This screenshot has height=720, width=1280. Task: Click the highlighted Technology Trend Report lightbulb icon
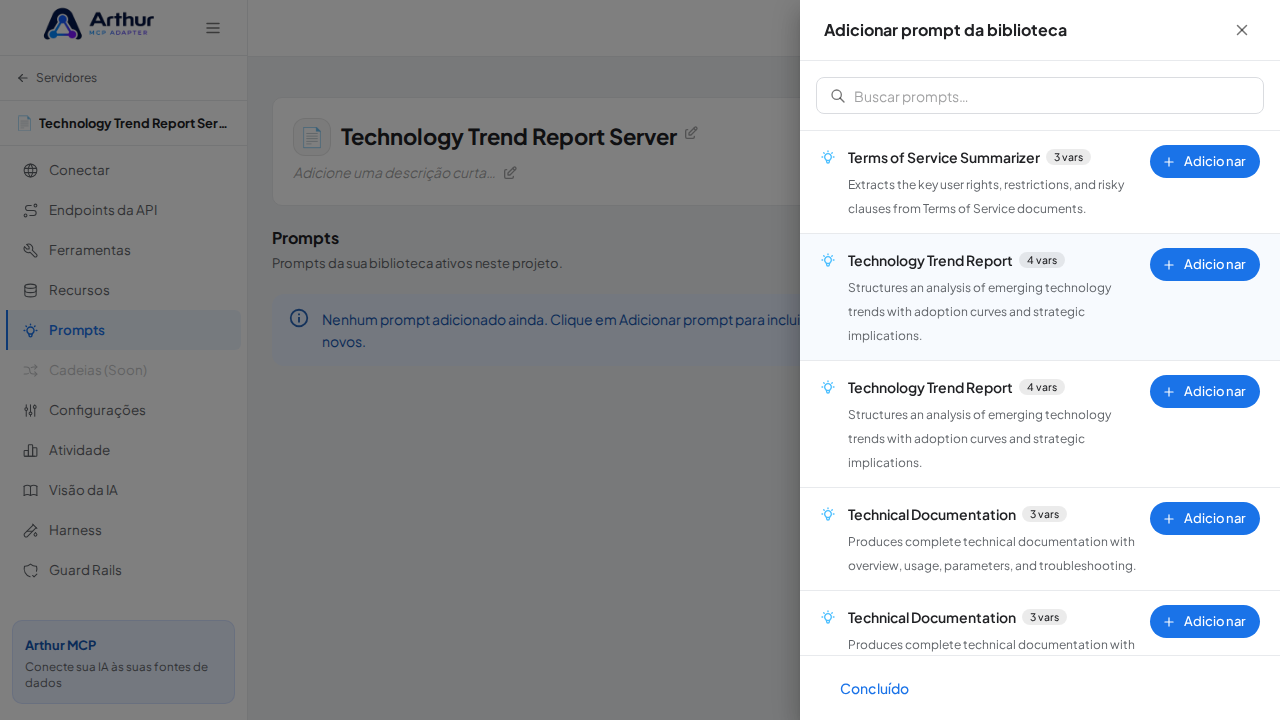point(828,260)
